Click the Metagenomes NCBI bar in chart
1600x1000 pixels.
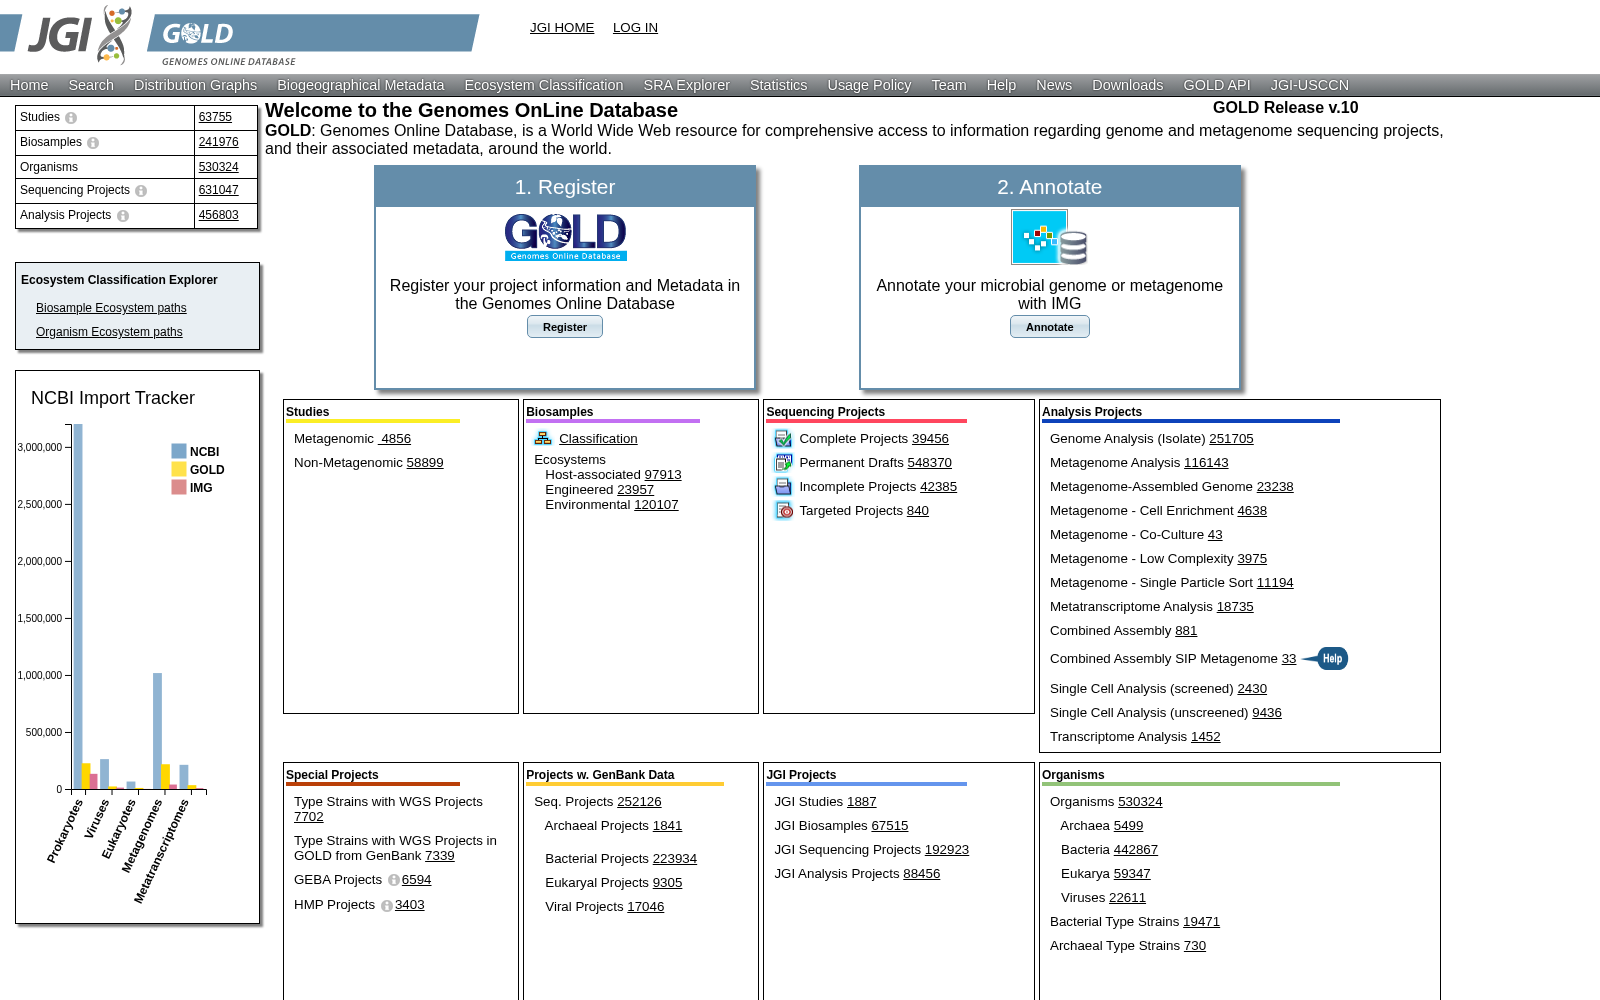[x=157, y=731]
